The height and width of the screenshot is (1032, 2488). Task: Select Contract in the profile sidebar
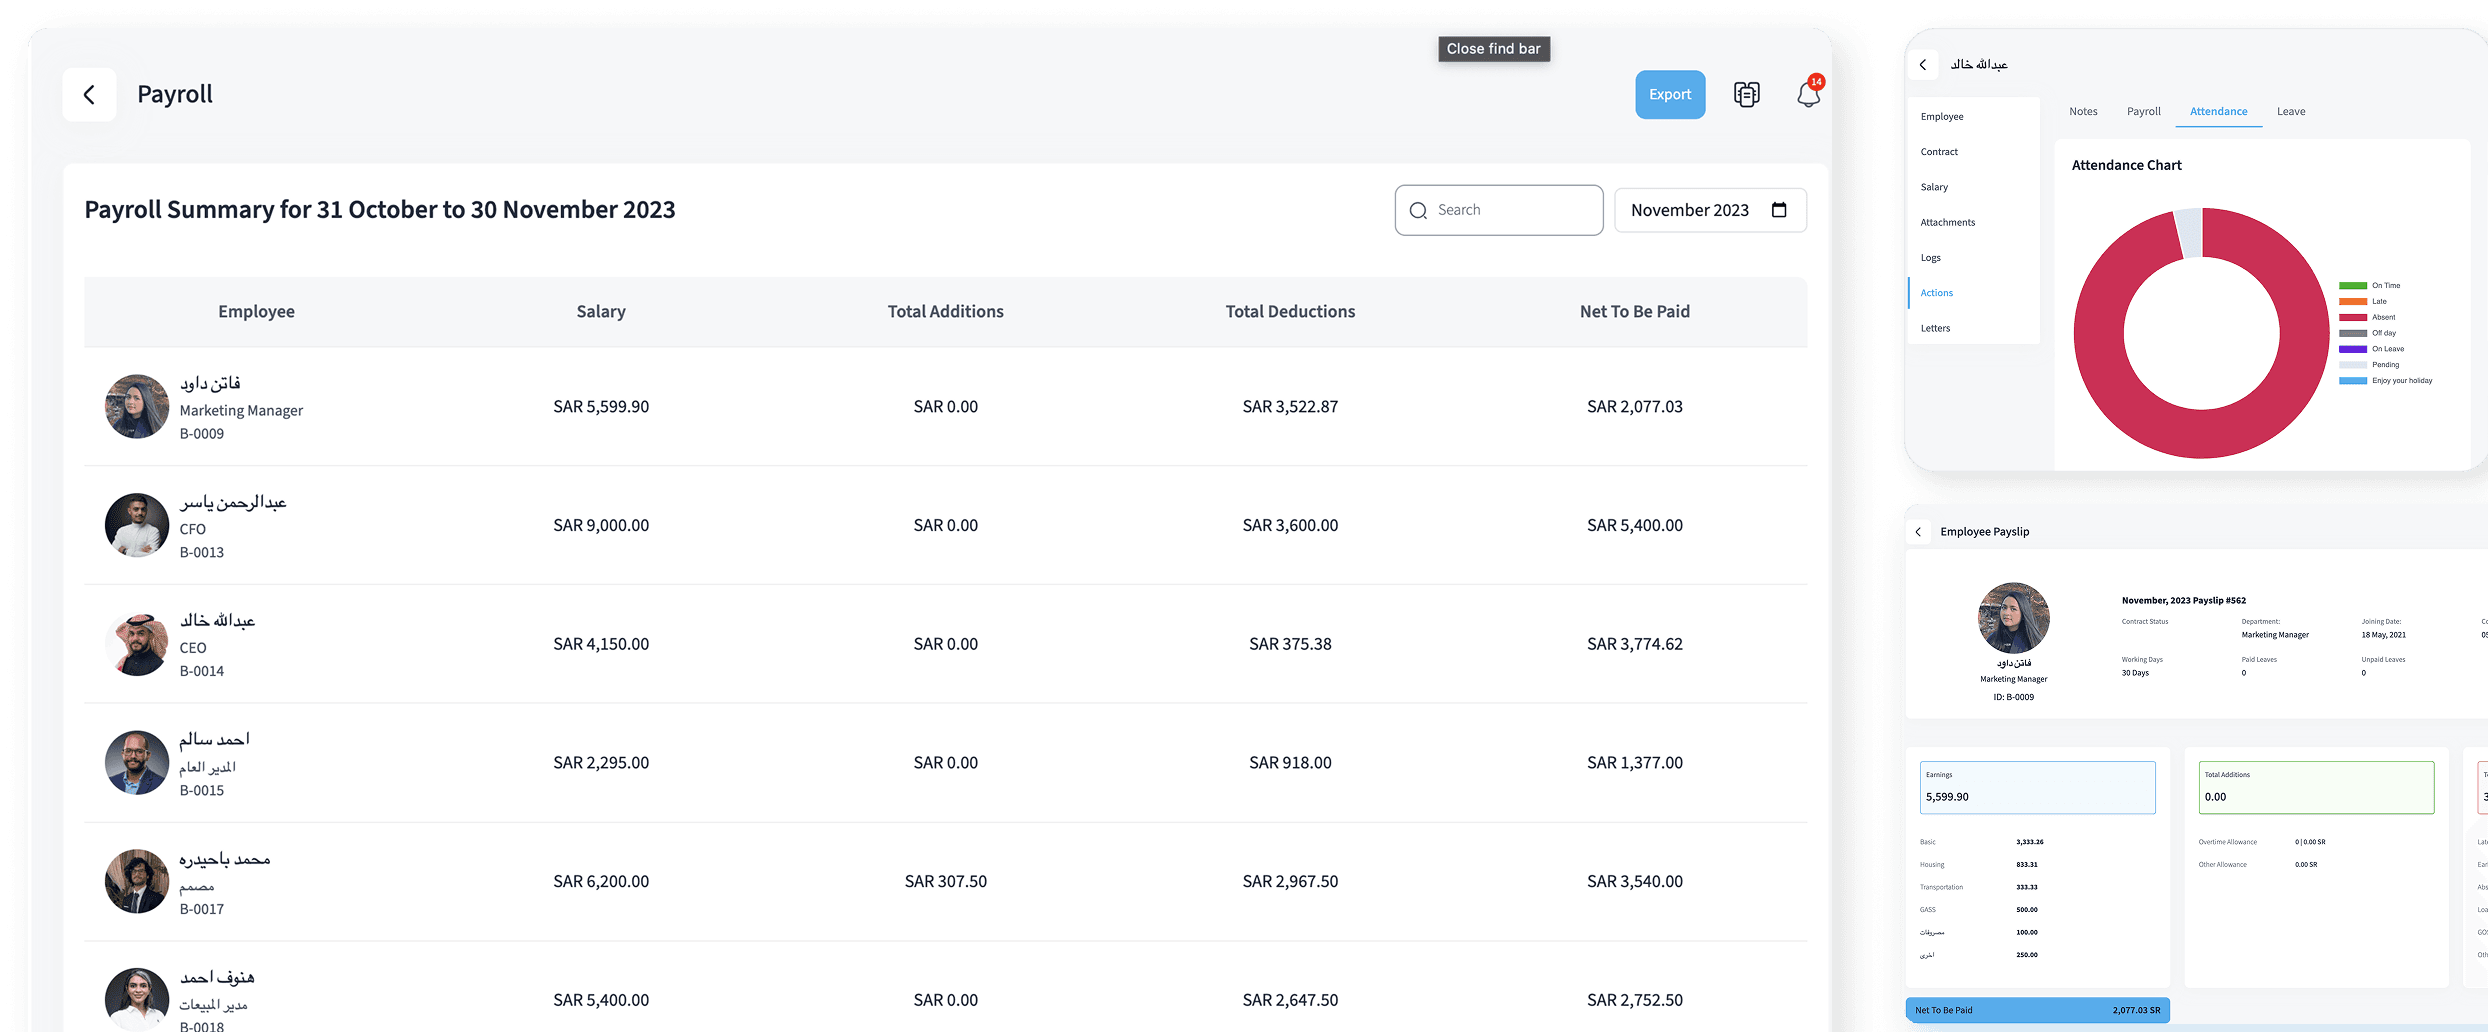pos(1939,152)
